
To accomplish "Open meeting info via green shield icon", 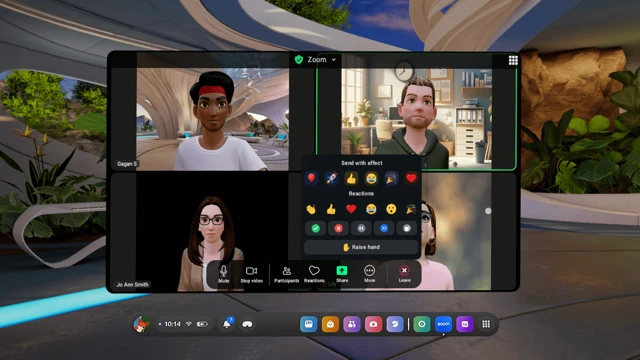I will pos(299,60).
